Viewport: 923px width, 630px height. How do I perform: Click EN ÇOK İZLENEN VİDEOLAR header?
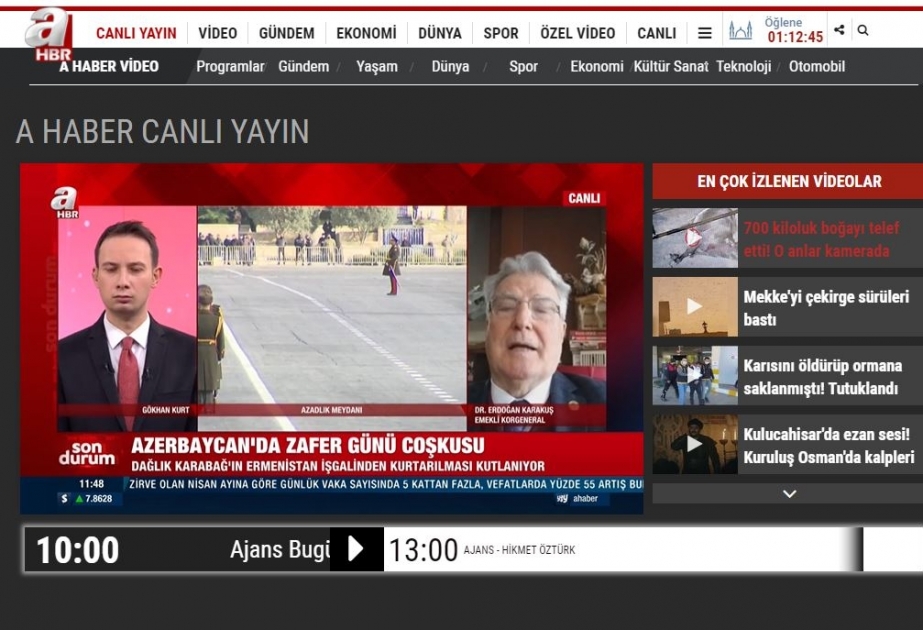[x=789, y=181]
